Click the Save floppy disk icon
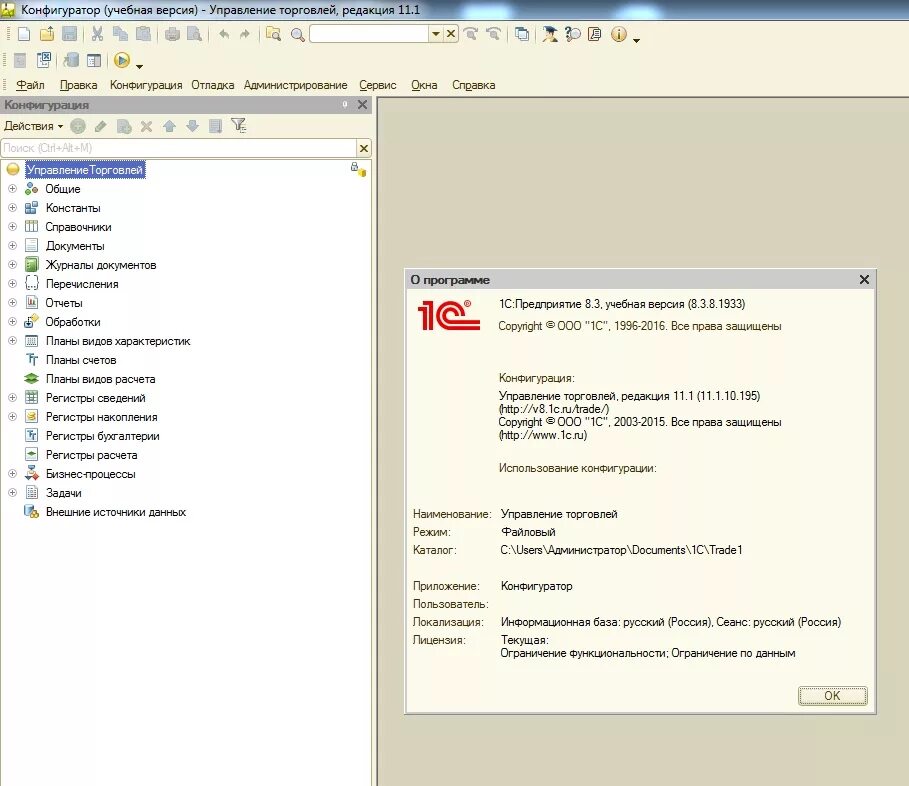 click(70, 34)
